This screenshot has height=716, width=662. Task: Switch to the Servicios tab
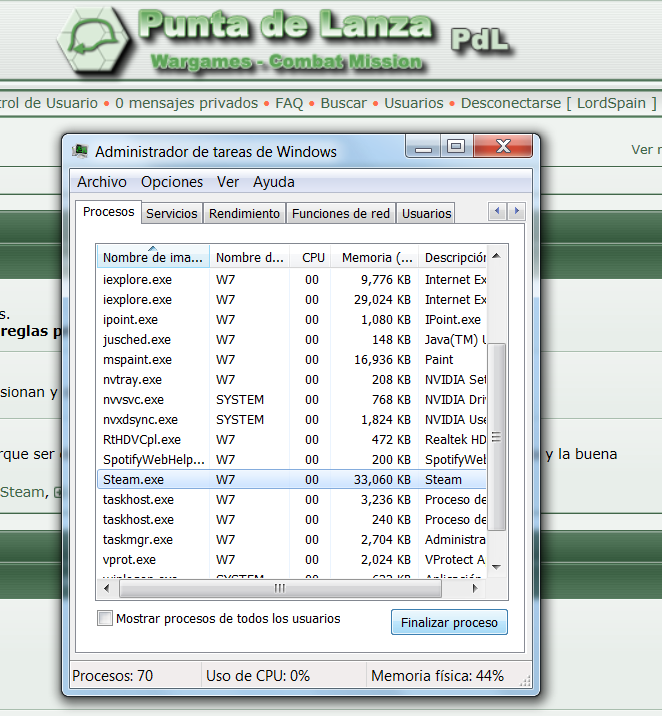(x=172, y=213)
